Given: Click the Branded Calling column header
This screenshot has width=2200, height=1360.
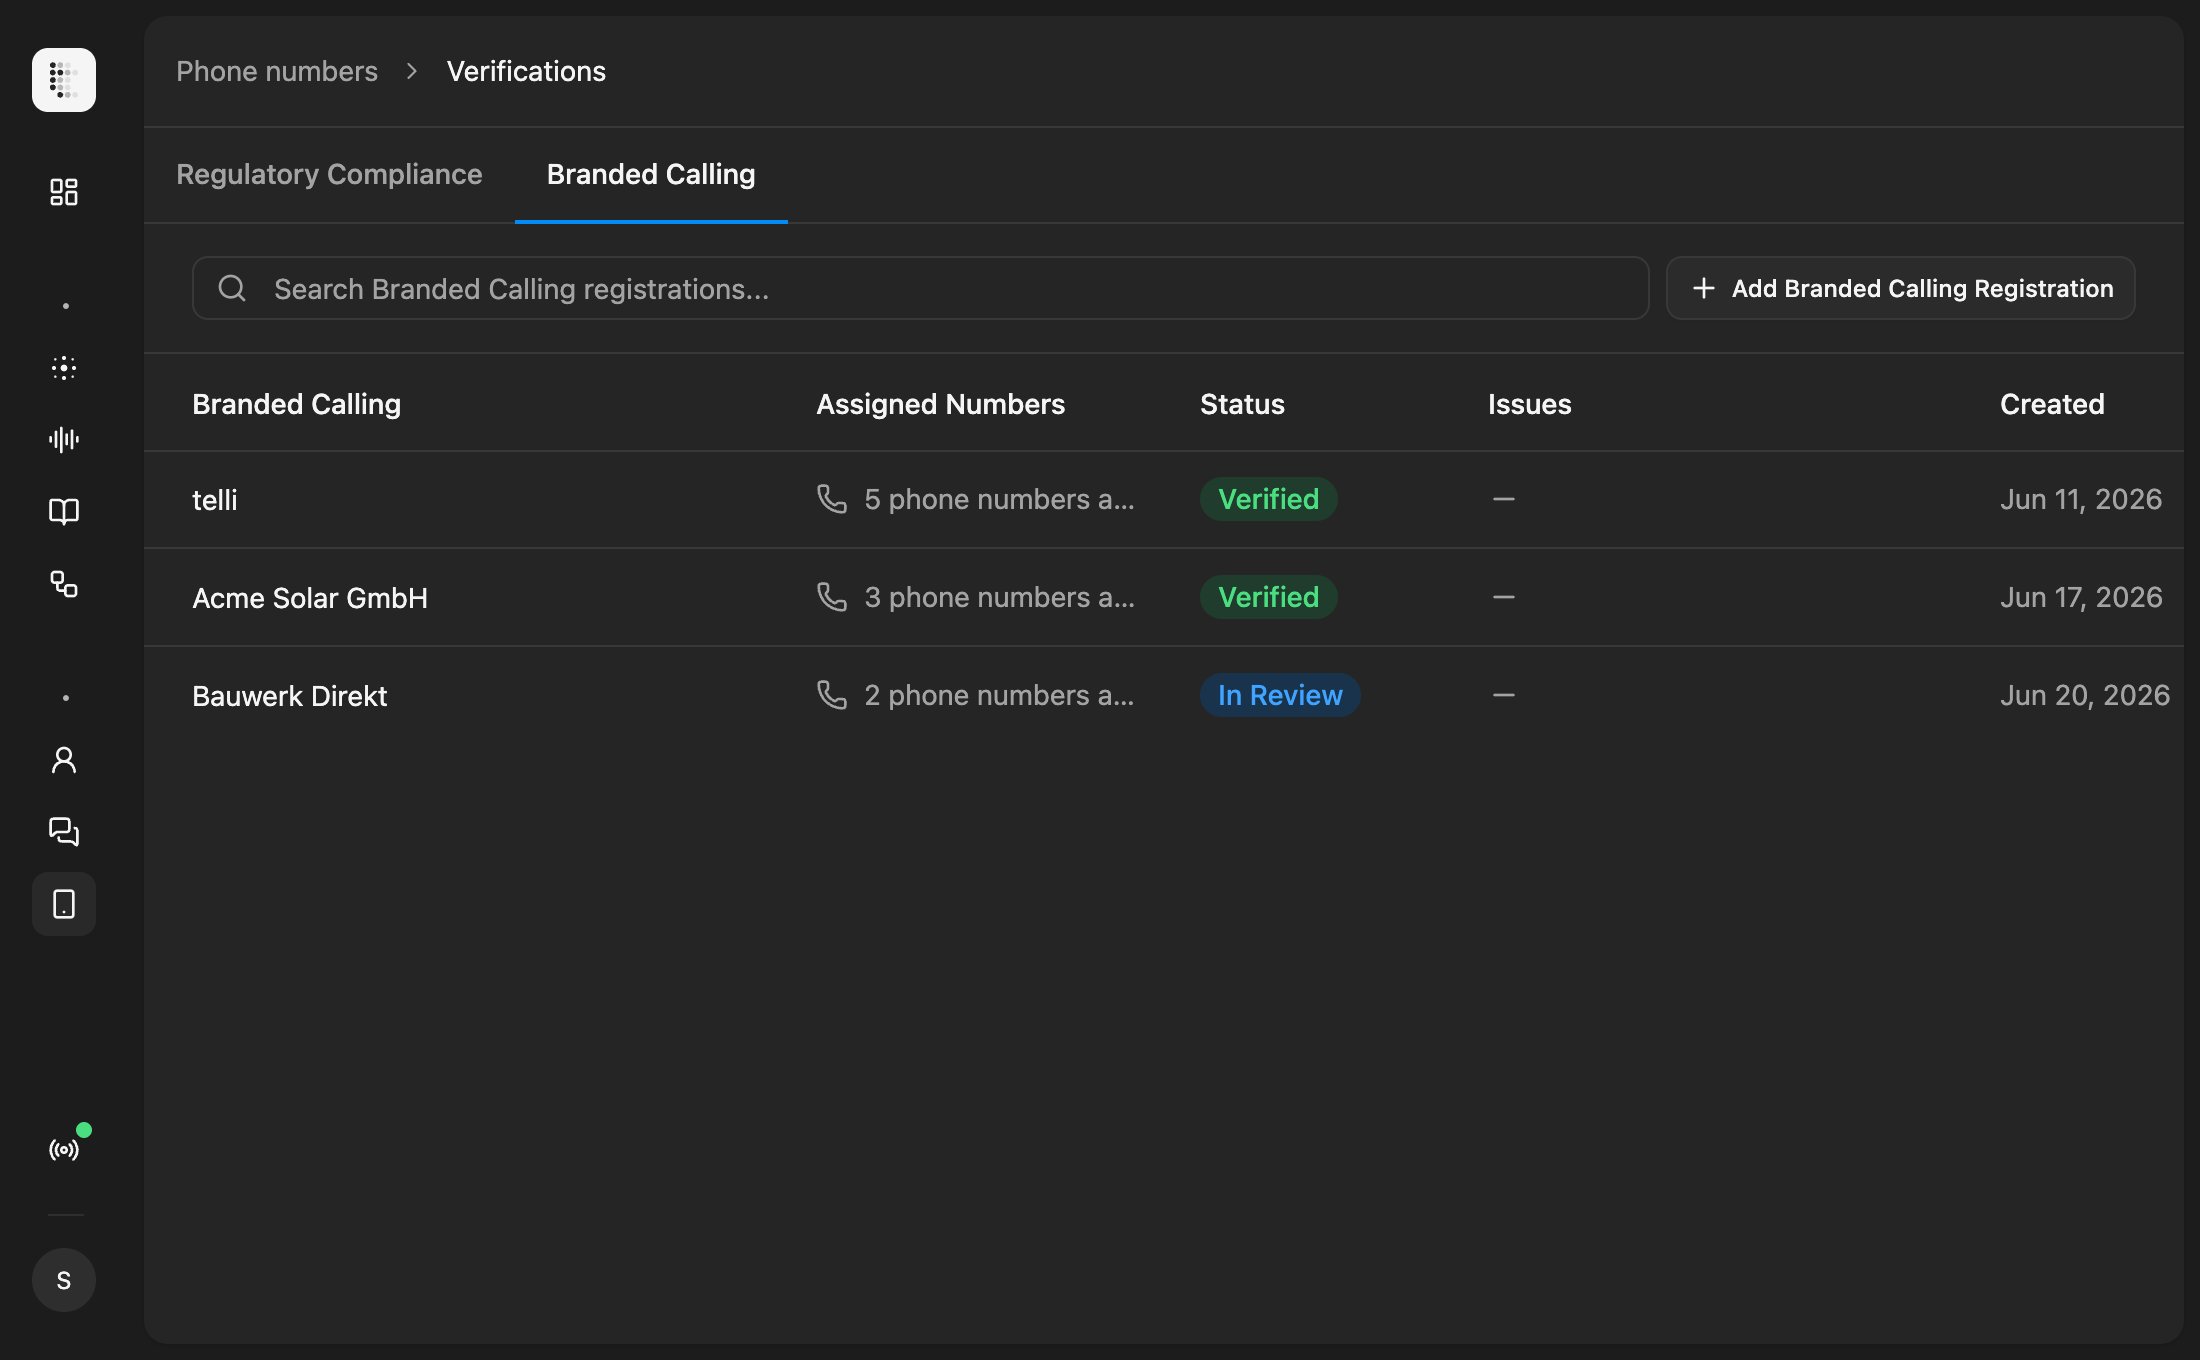Looking at the screenshot, I should pyautogui.click(x=296, y=404).
